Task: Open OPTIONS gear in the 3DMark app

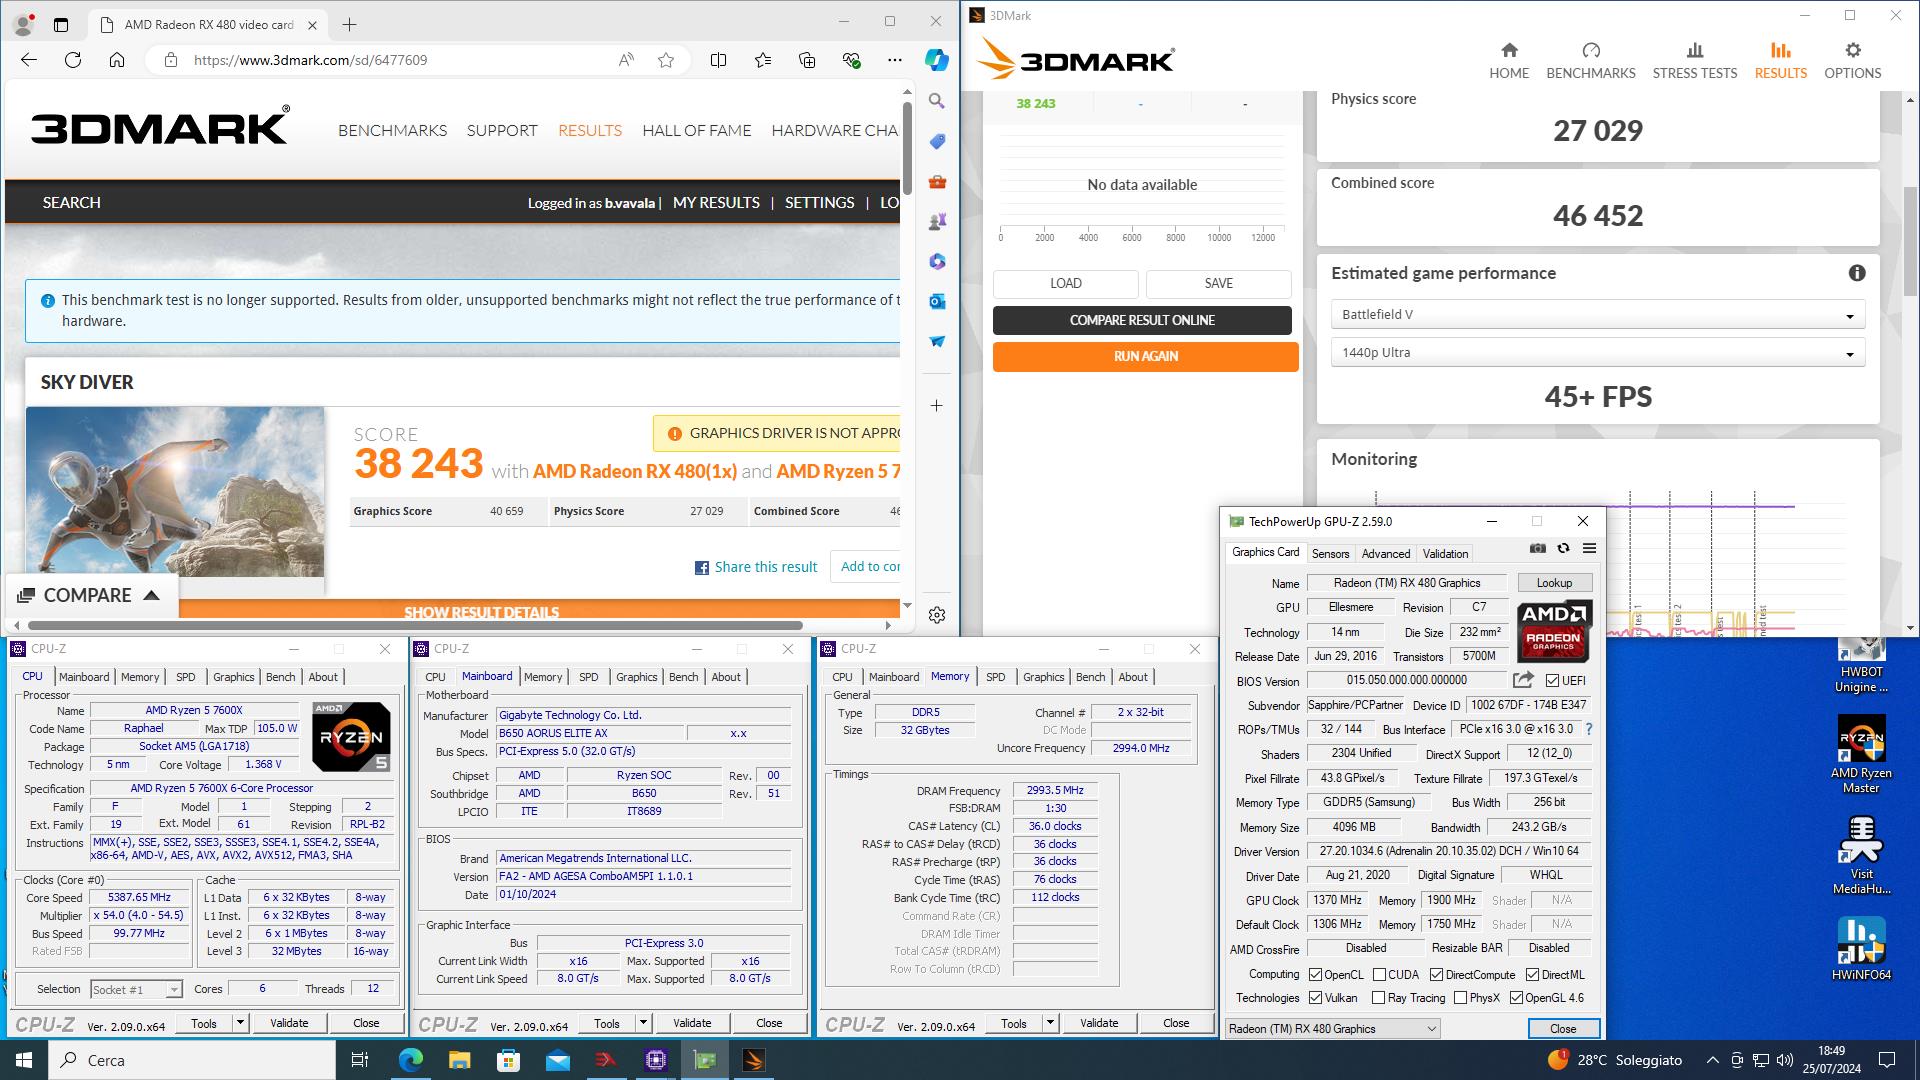Action: tap(1853, 60)
